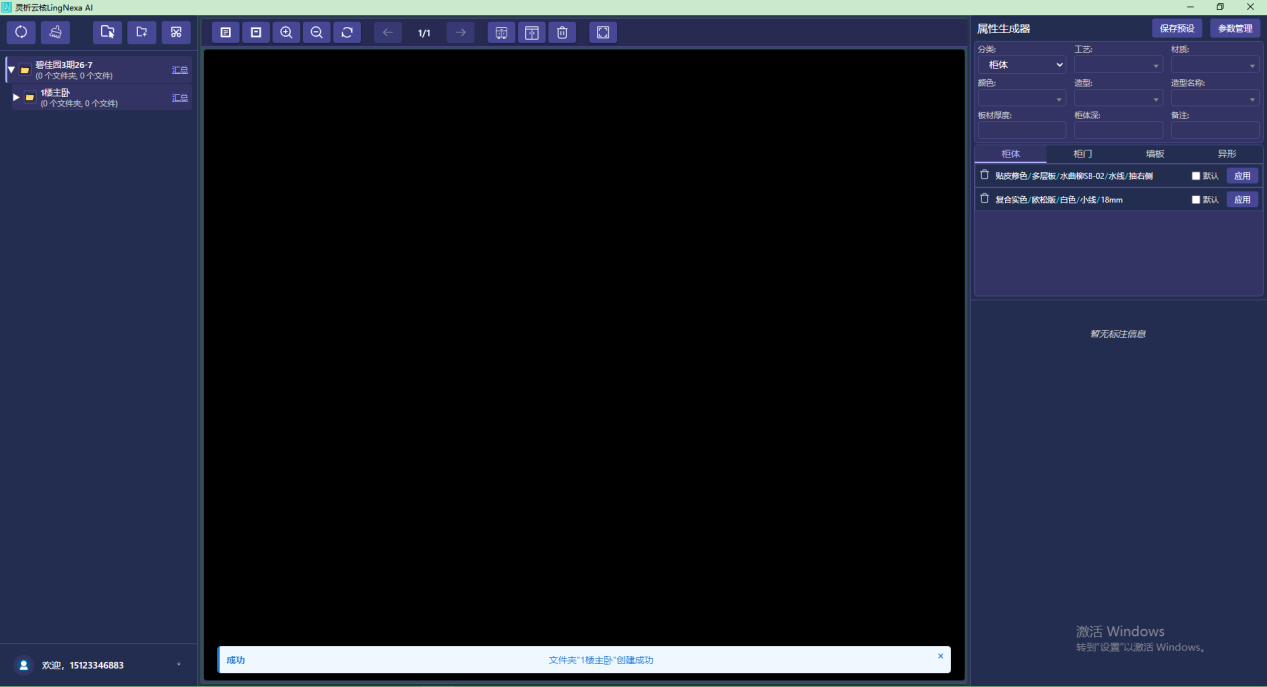The image size is (1267, 687).
Task: Click the square-in-square fit icon
Action: coord(256,32)
